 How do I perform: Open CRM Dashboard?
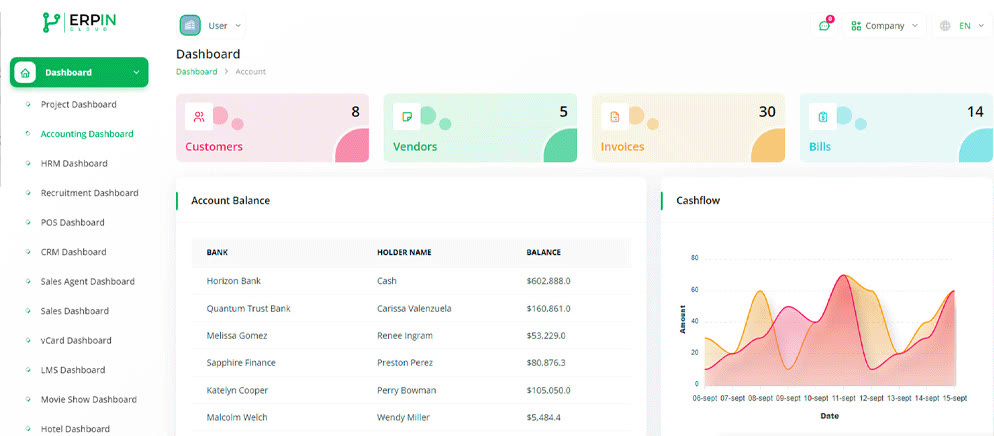point(74,252)
